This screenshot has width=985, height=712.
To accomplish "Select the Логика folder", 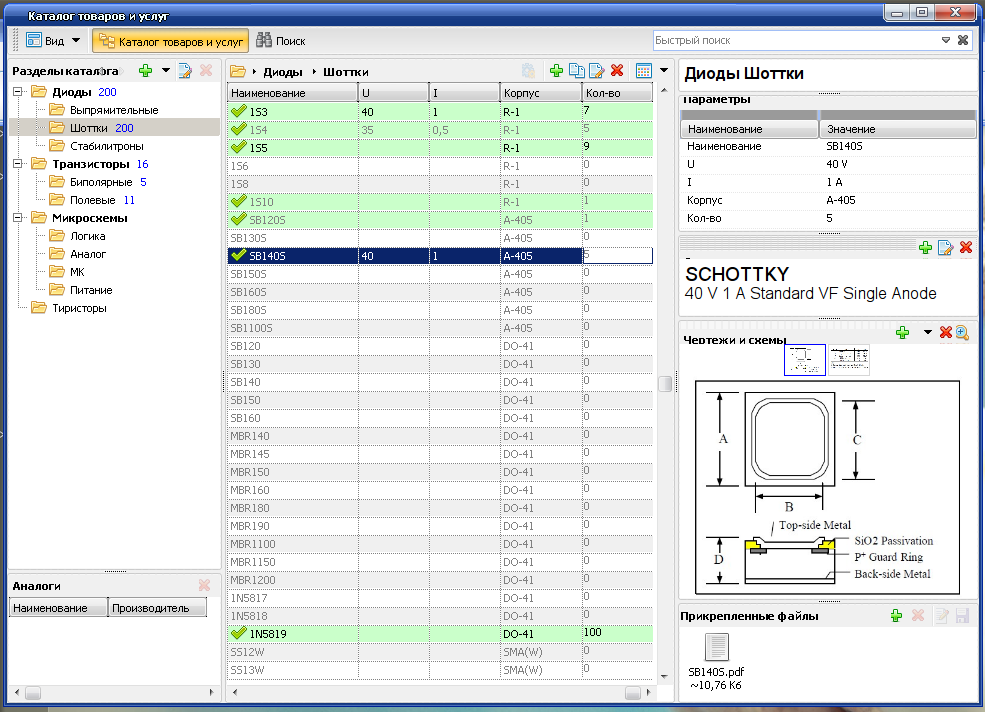I will click(78, 236).
